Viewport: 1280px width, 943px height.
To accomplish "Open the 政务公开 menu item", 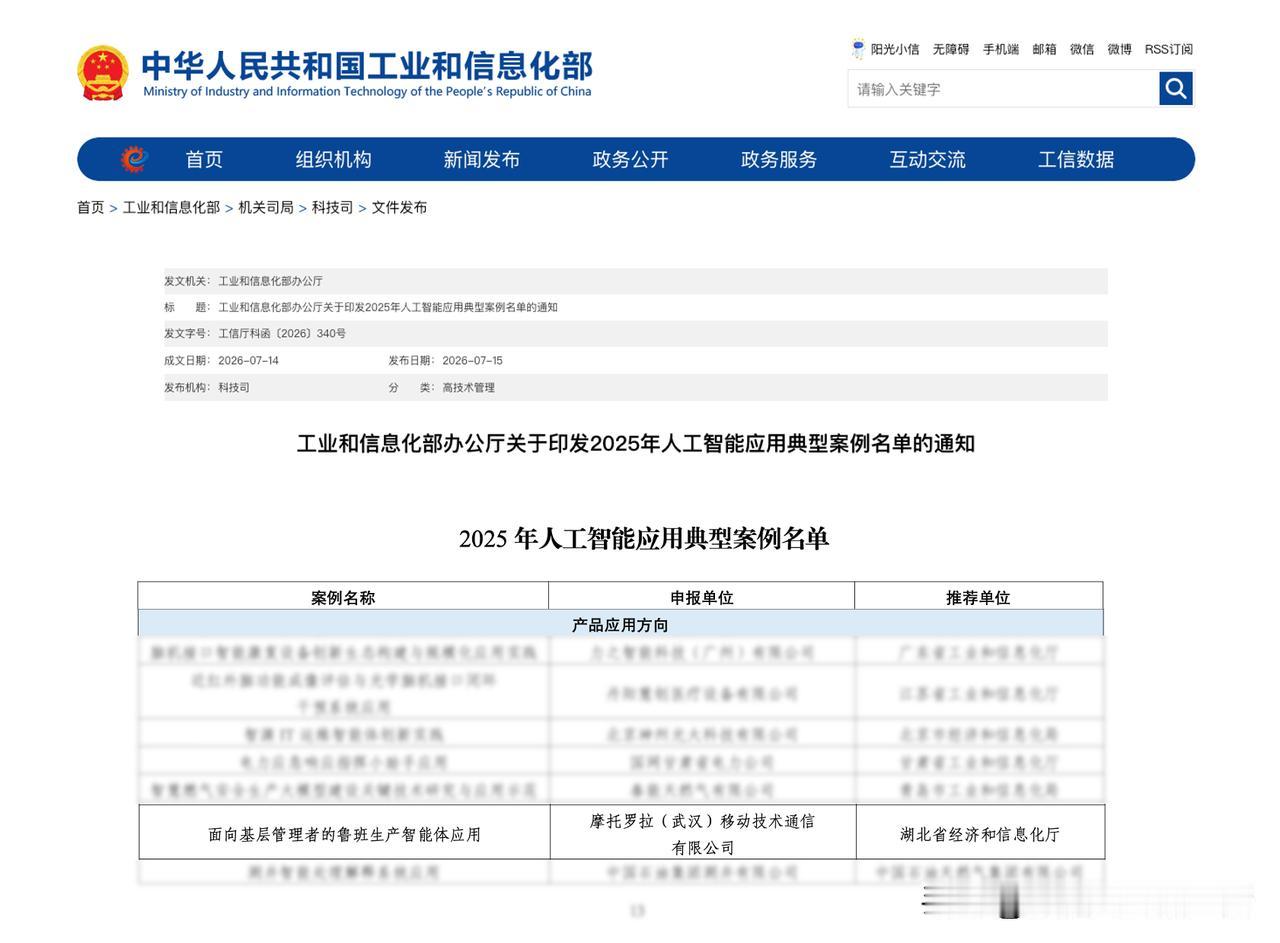I will (x=630, y=159).
